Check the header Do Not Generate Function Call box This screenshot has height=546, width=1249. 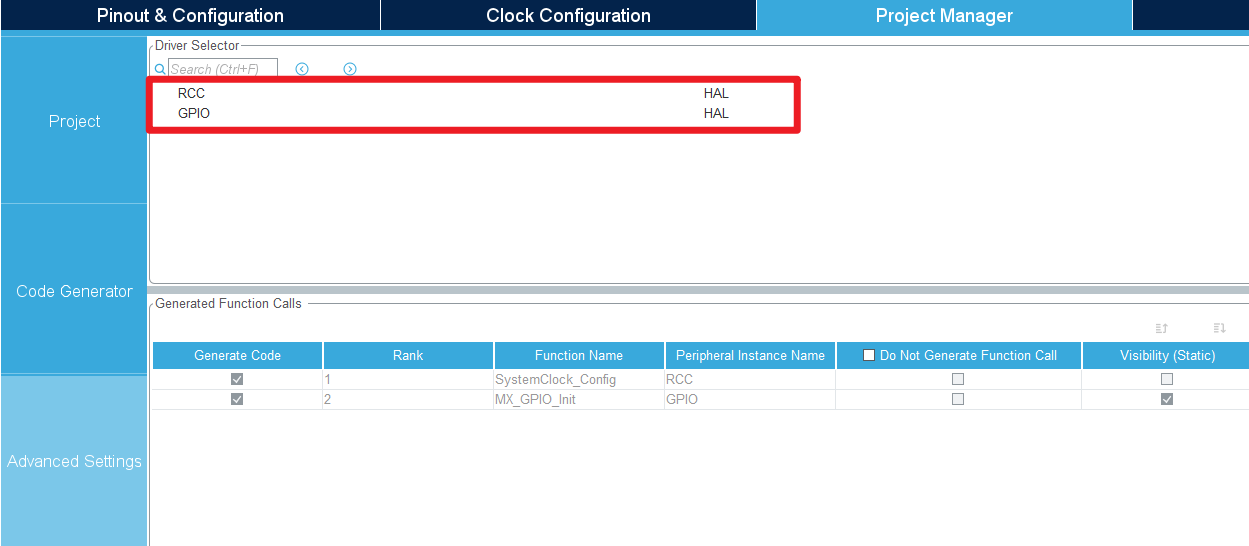[x=869, y=355]
